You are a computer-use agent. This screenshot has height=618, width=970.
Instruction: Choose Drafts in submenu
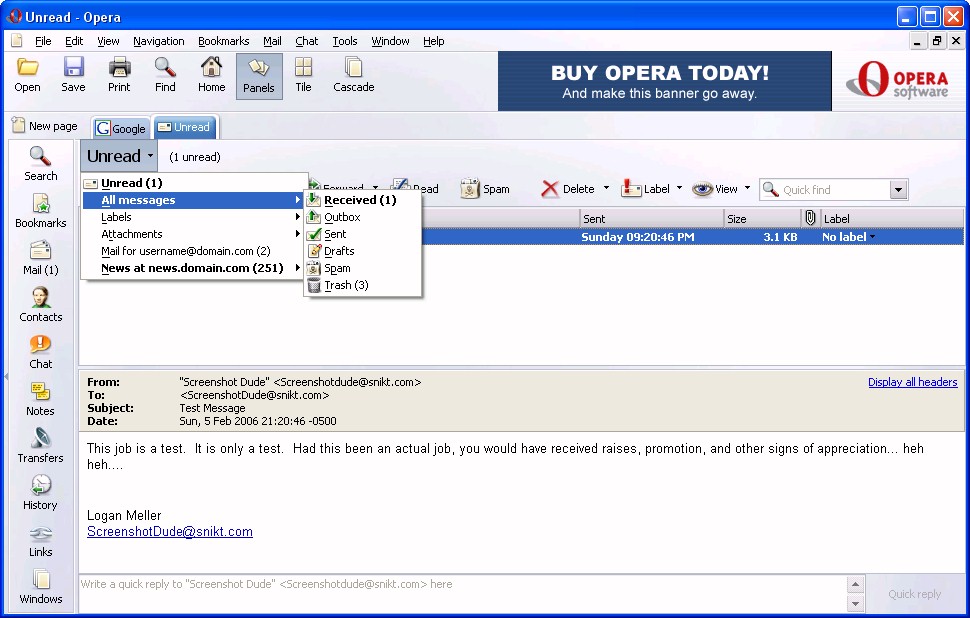(363, 251)
